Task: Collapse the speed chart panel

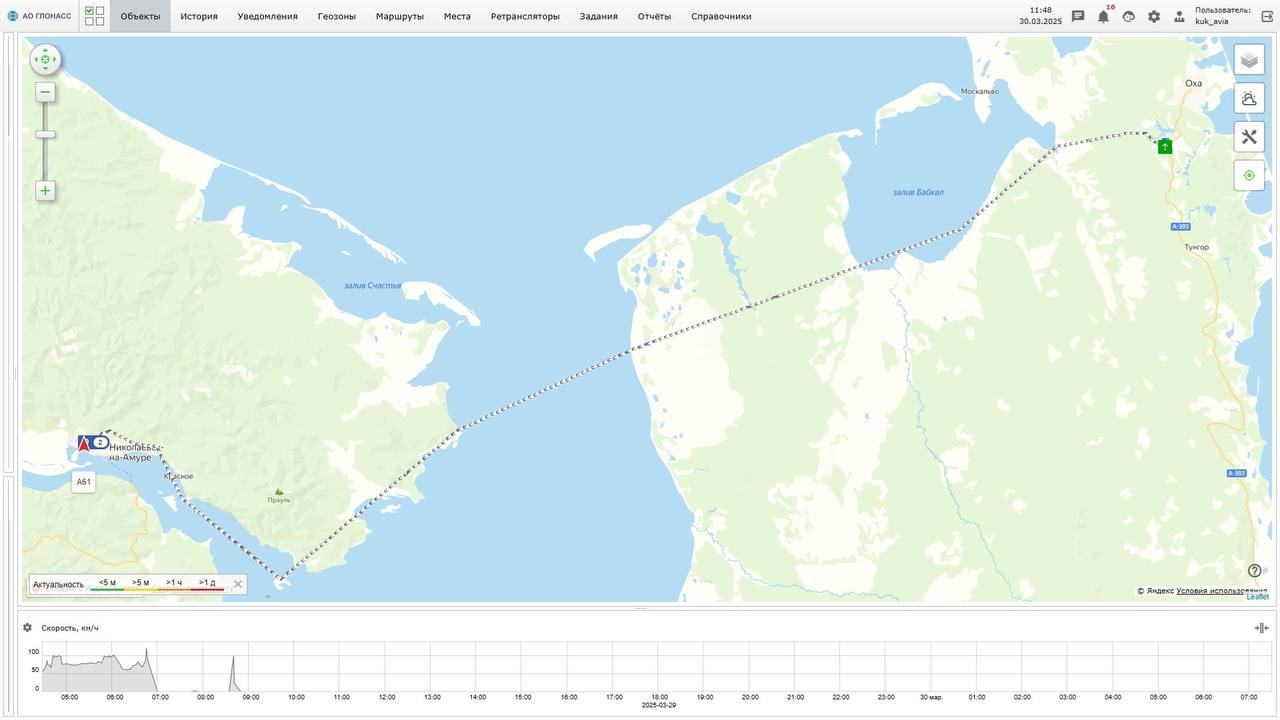Action: click(x=1261, y=628)
